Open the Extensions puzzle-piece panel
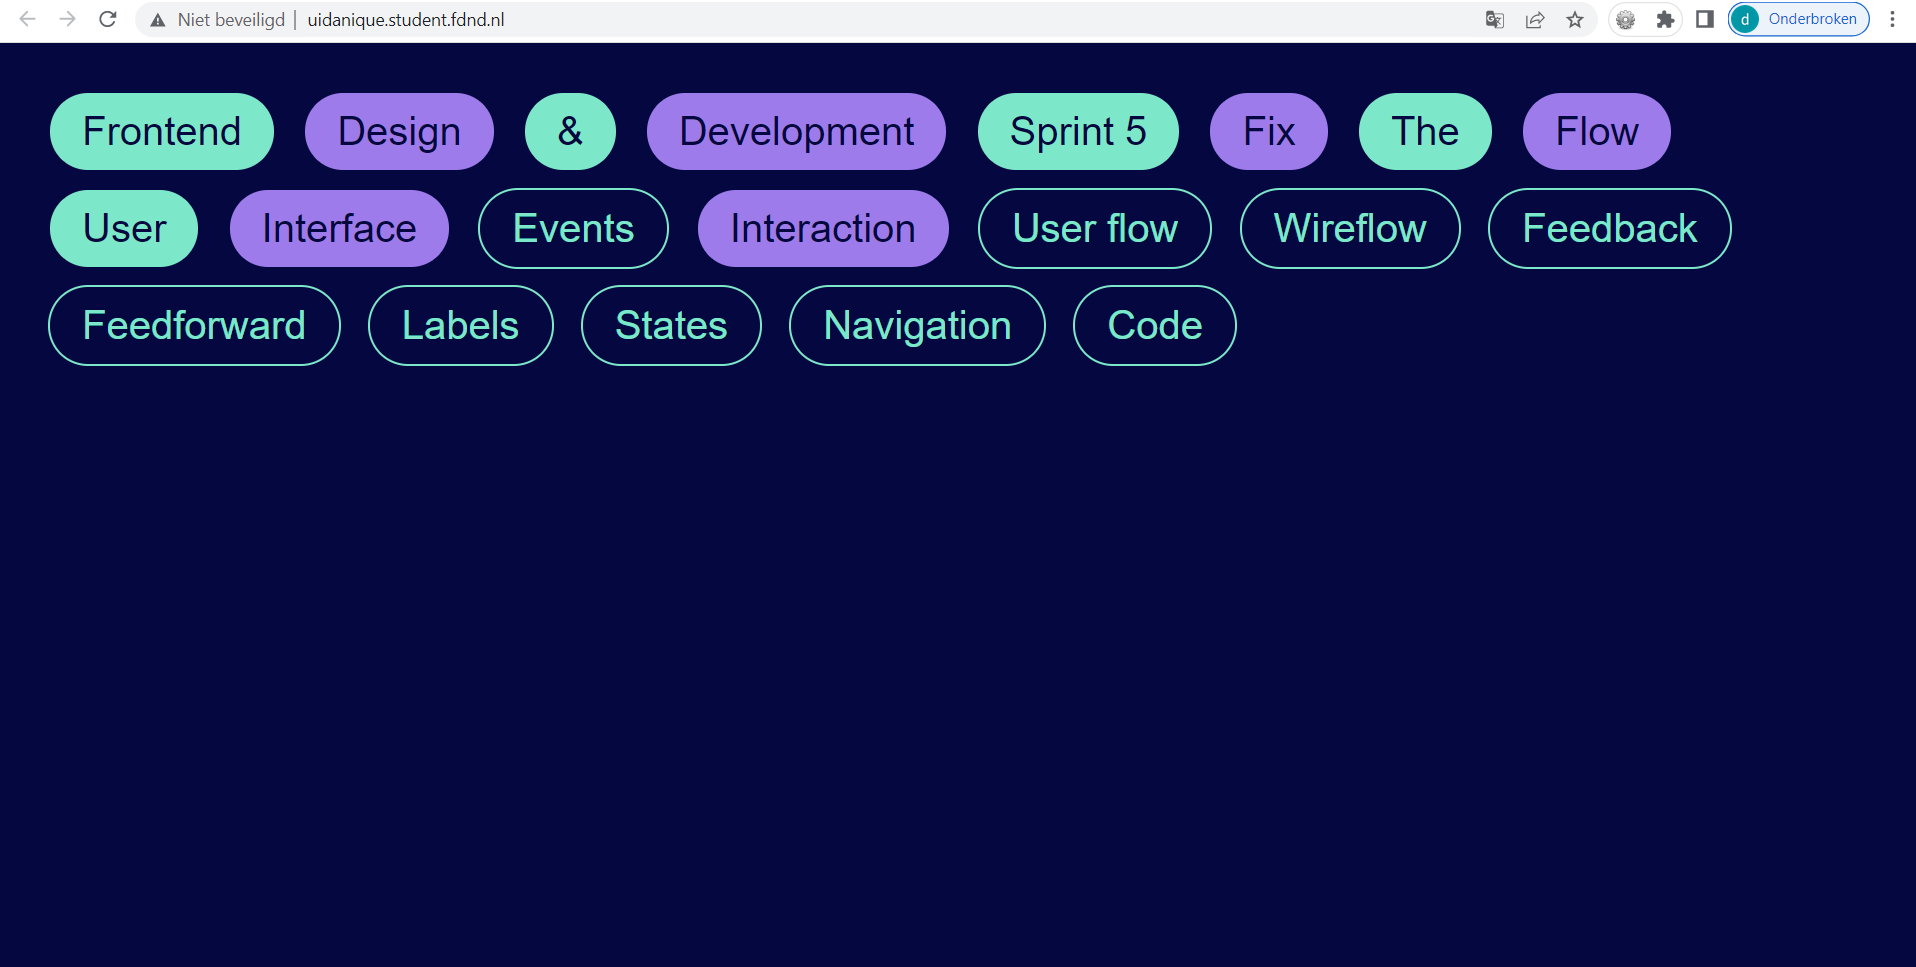The image size is (1916, 967). [1665, 19]
